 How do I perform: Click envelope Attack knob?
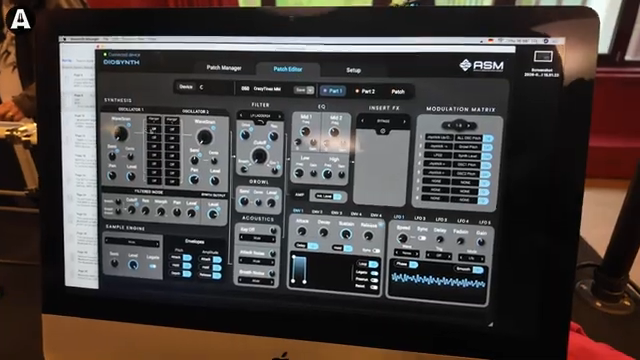pos(302,231)
